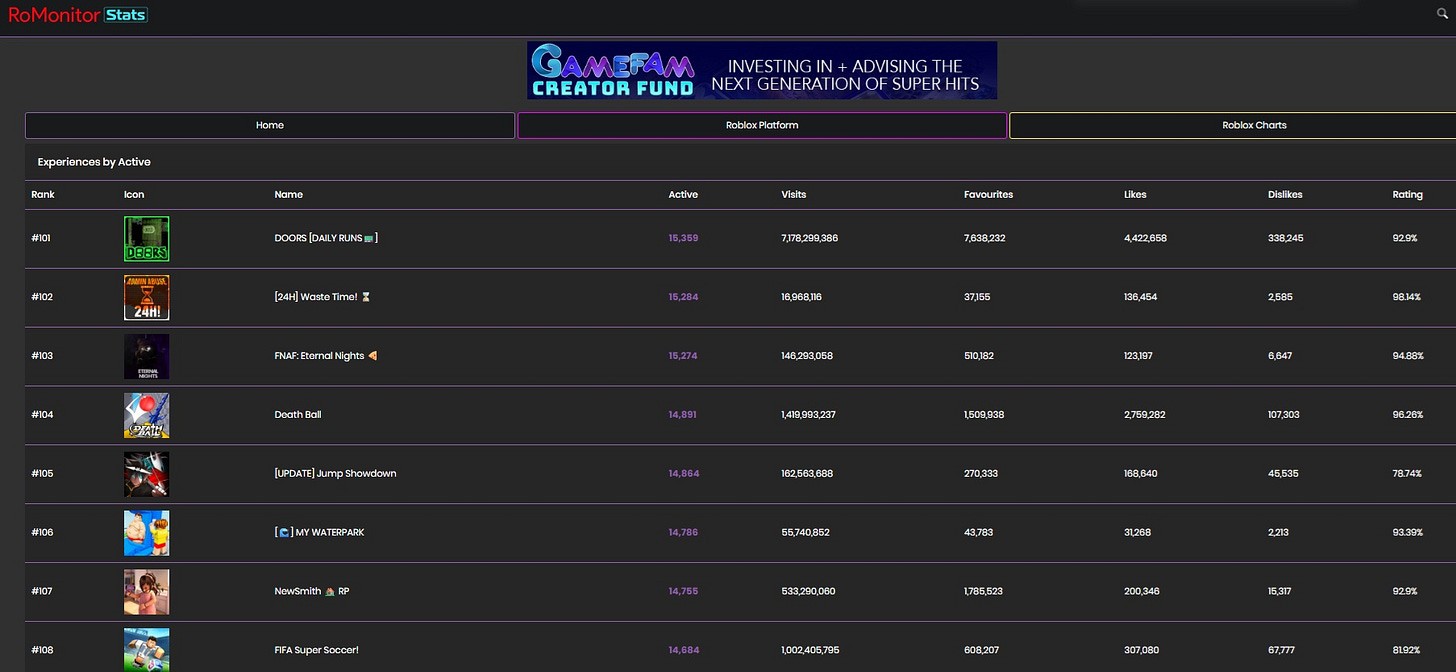The height and width of the screenshot is (672, 1456).
Task: Select rank #104 cell
Action: point(42,414)
